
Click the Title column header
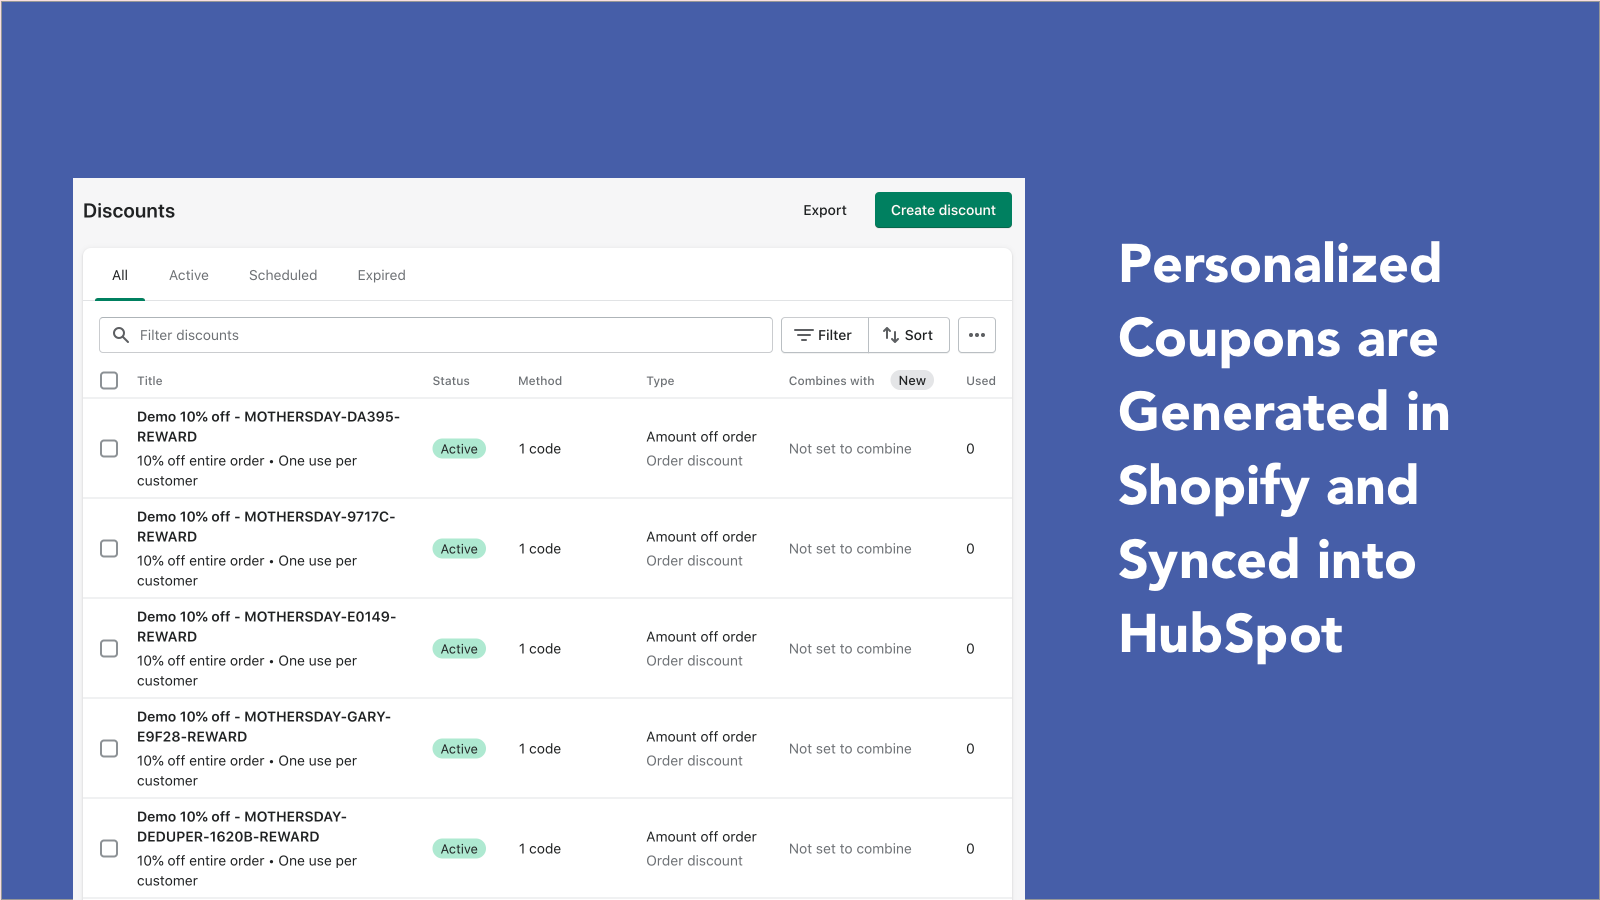149,381
